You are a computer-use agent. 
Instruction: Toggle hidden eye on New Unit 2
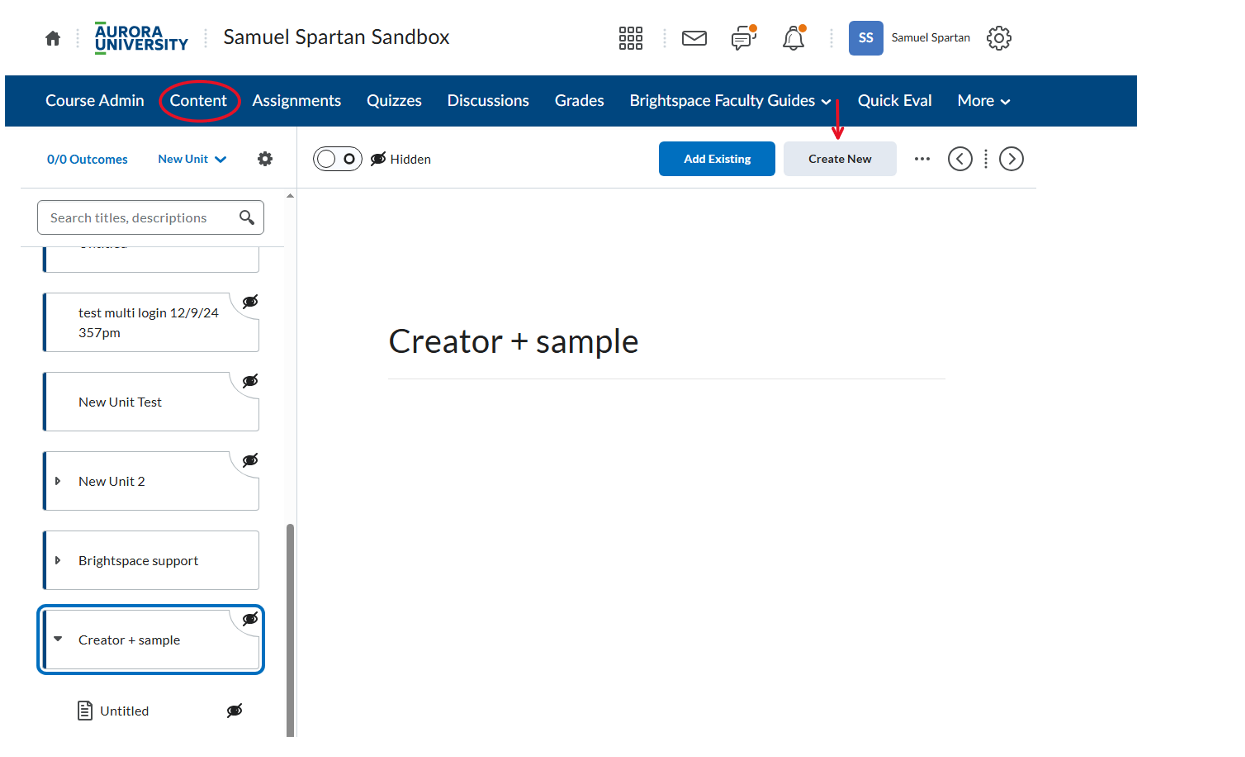[250, 460]
